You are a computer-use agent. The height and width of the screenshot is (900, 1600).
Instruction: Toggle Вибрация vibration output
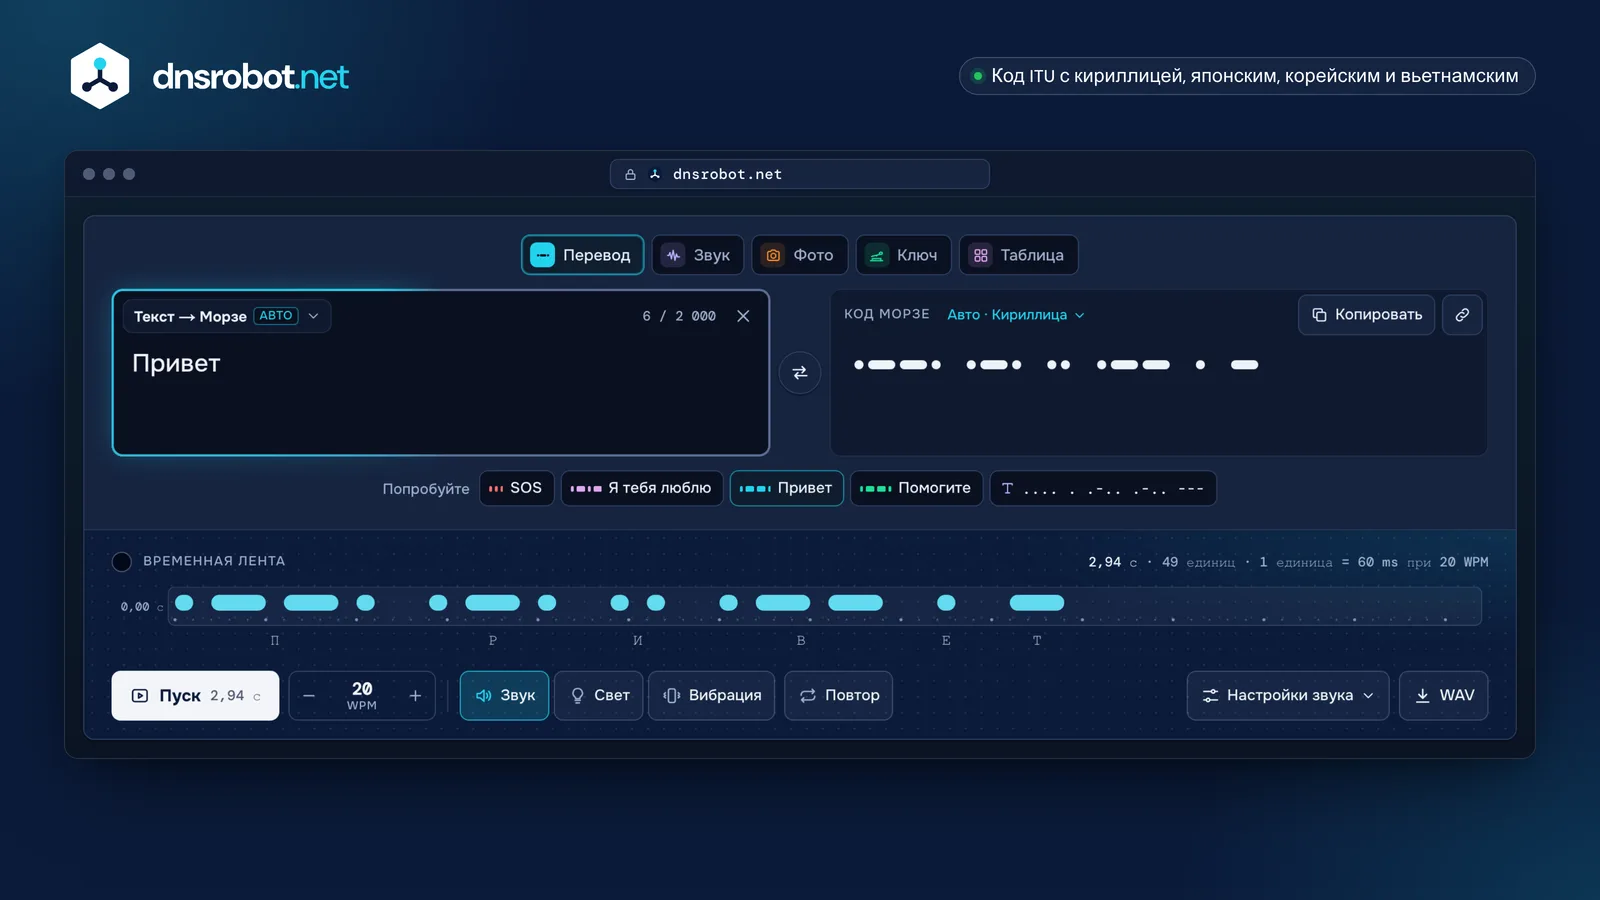pyautogui.click(x=712, y=696)
